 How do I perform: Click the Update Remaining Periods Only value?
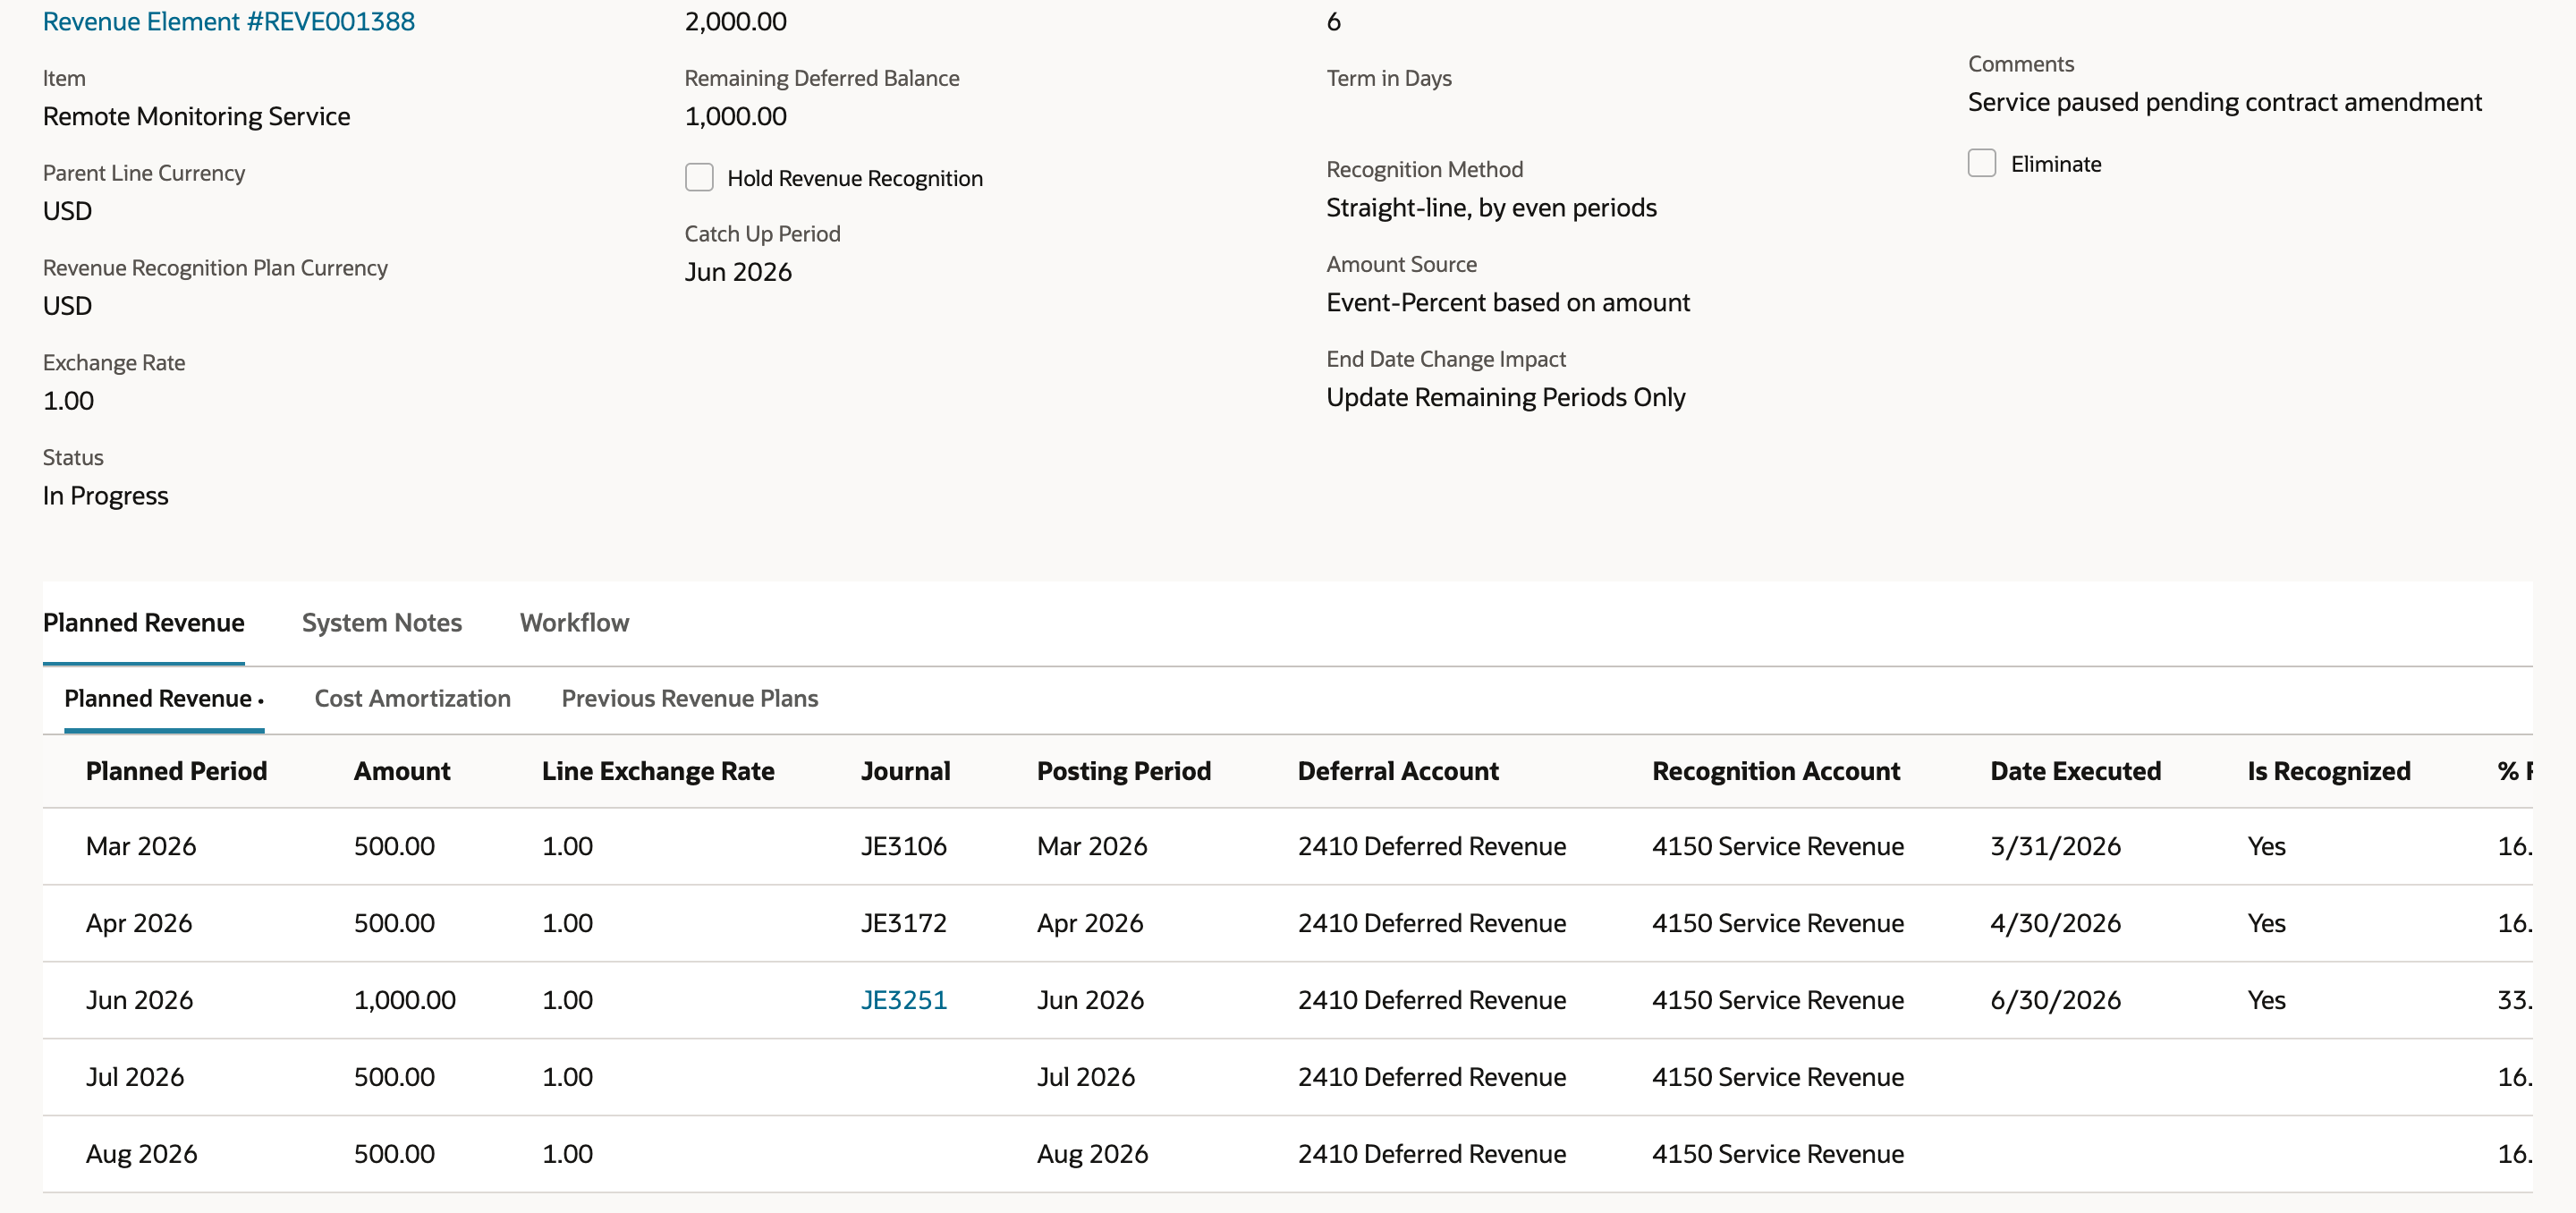click(1506, 397)
